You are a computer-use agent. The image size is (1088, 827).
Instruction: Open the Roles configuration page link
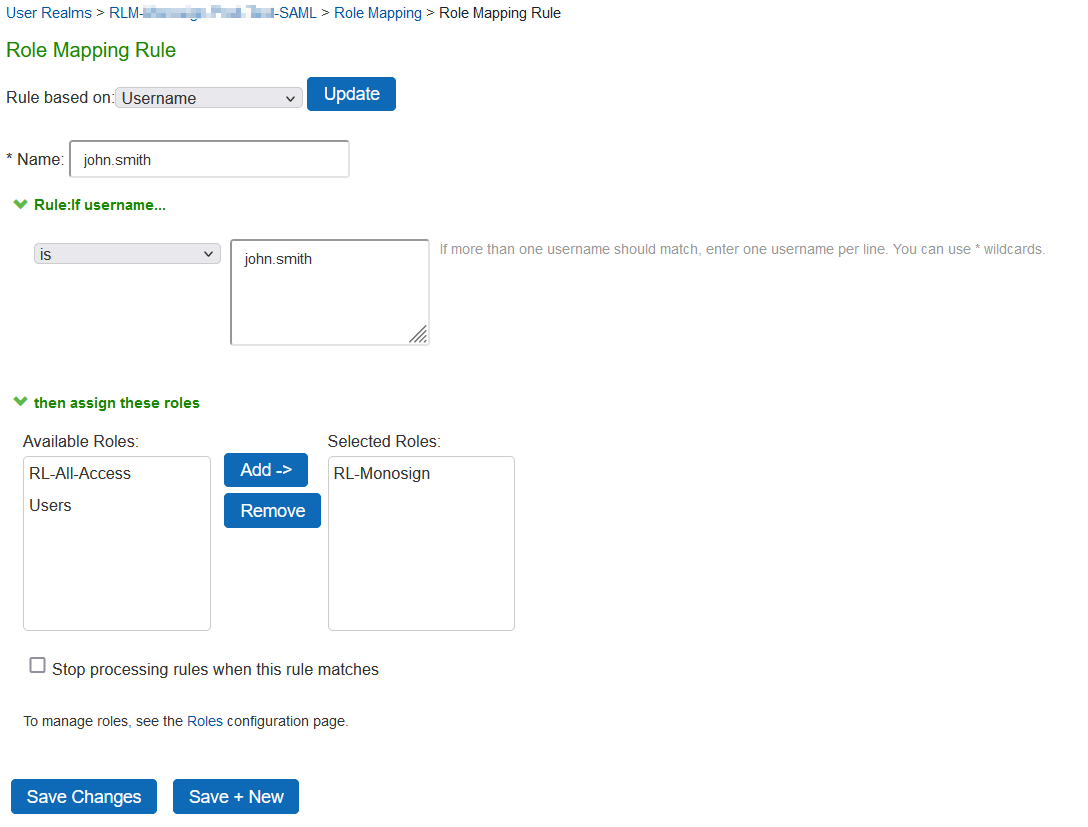(205, 721)
